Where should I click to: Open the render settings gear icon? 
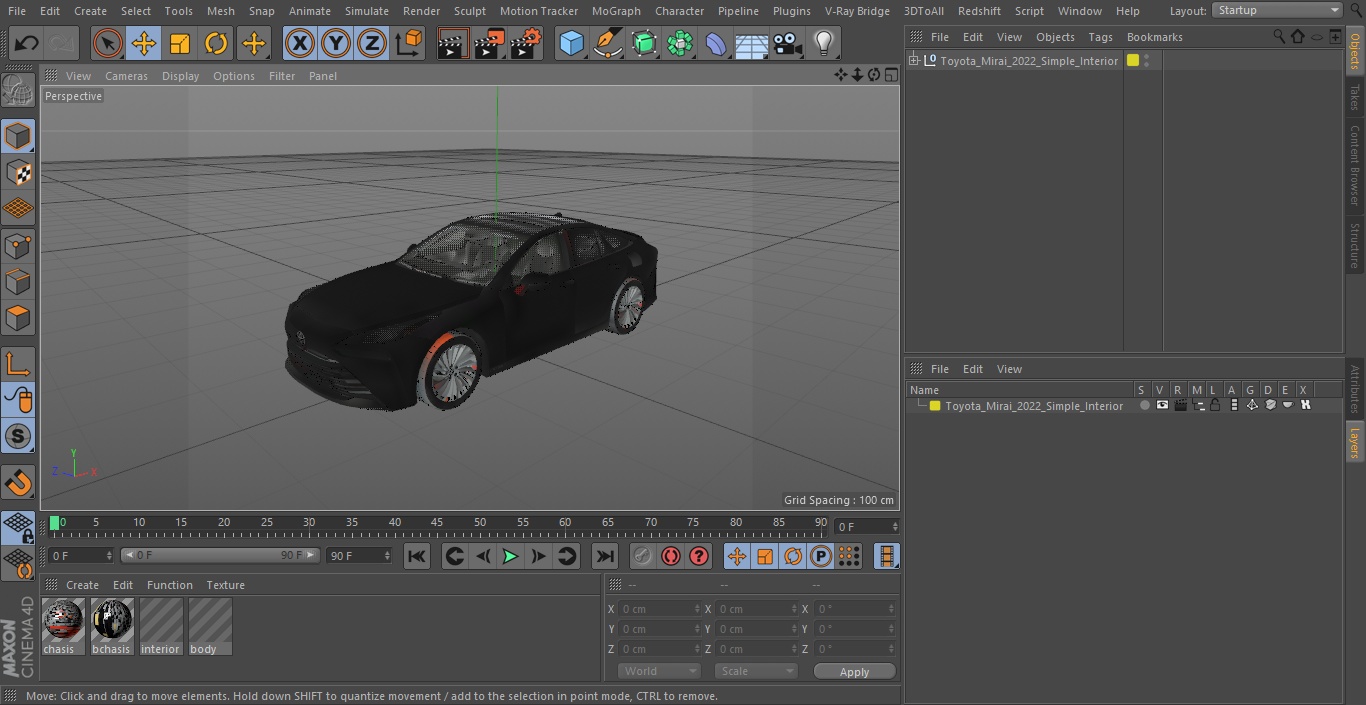[x=526, y=43]
